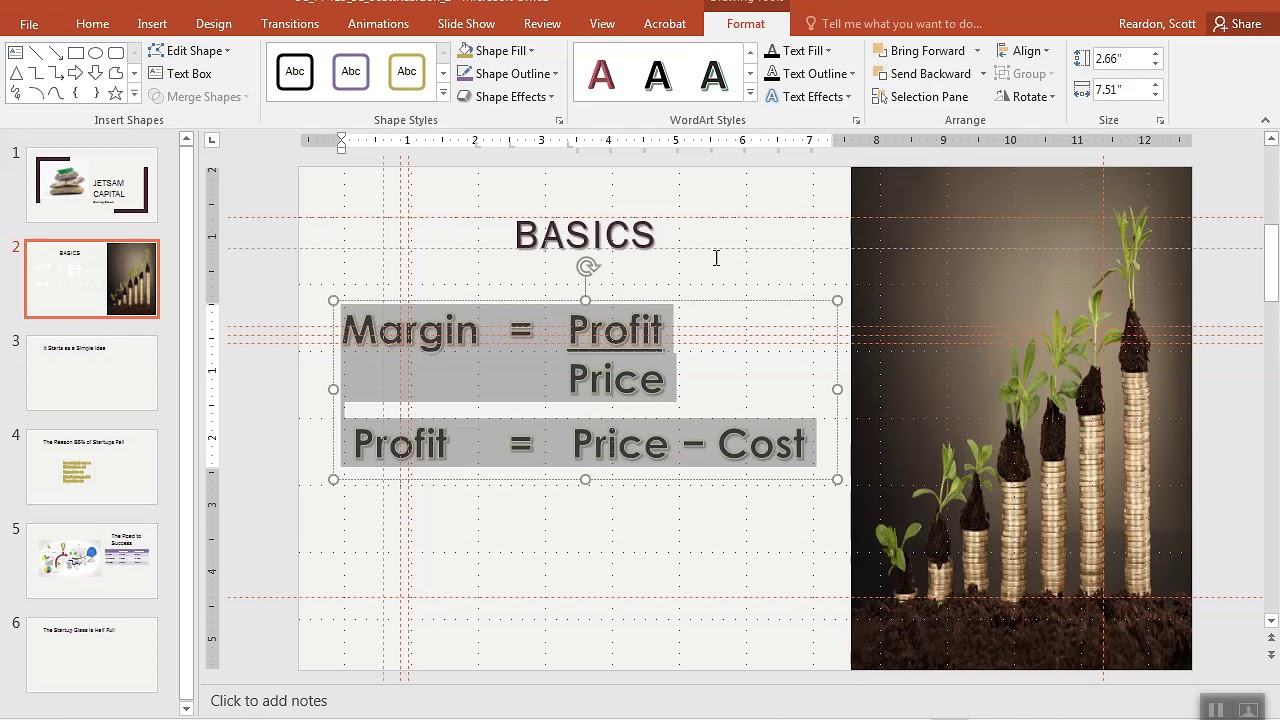Open the Shape Outline dropdown
The image size is (1280, 720).
click(x=508, y=73)
